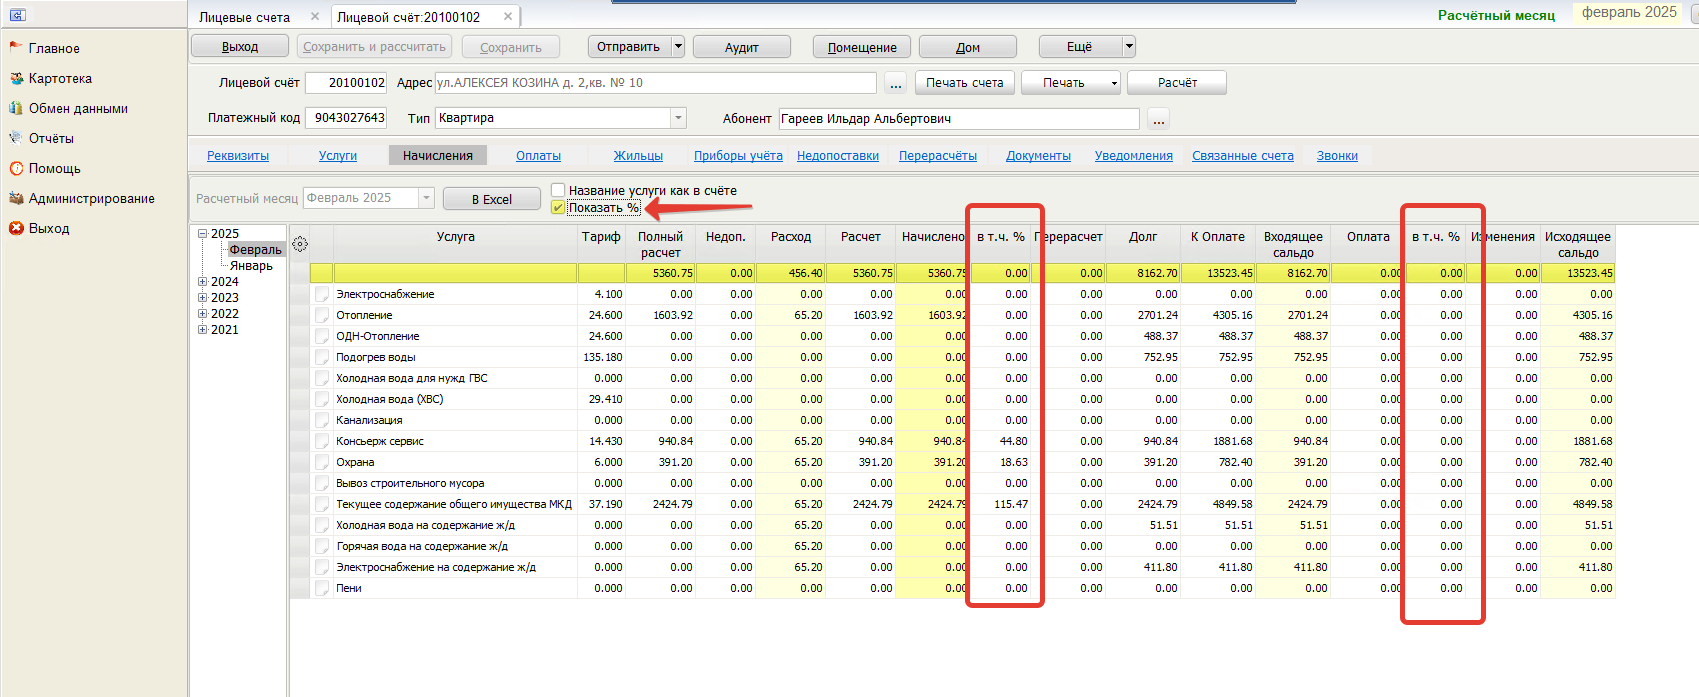This screenshot has height=697, width=1699.
Task: Click the Печать счета button
Action: (965, 83)
